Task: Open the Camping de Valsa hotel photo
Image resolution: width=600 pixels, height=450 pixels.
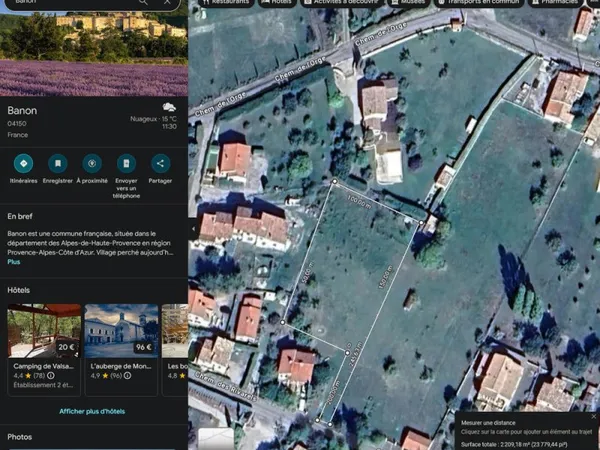Action: pos(44,331)
